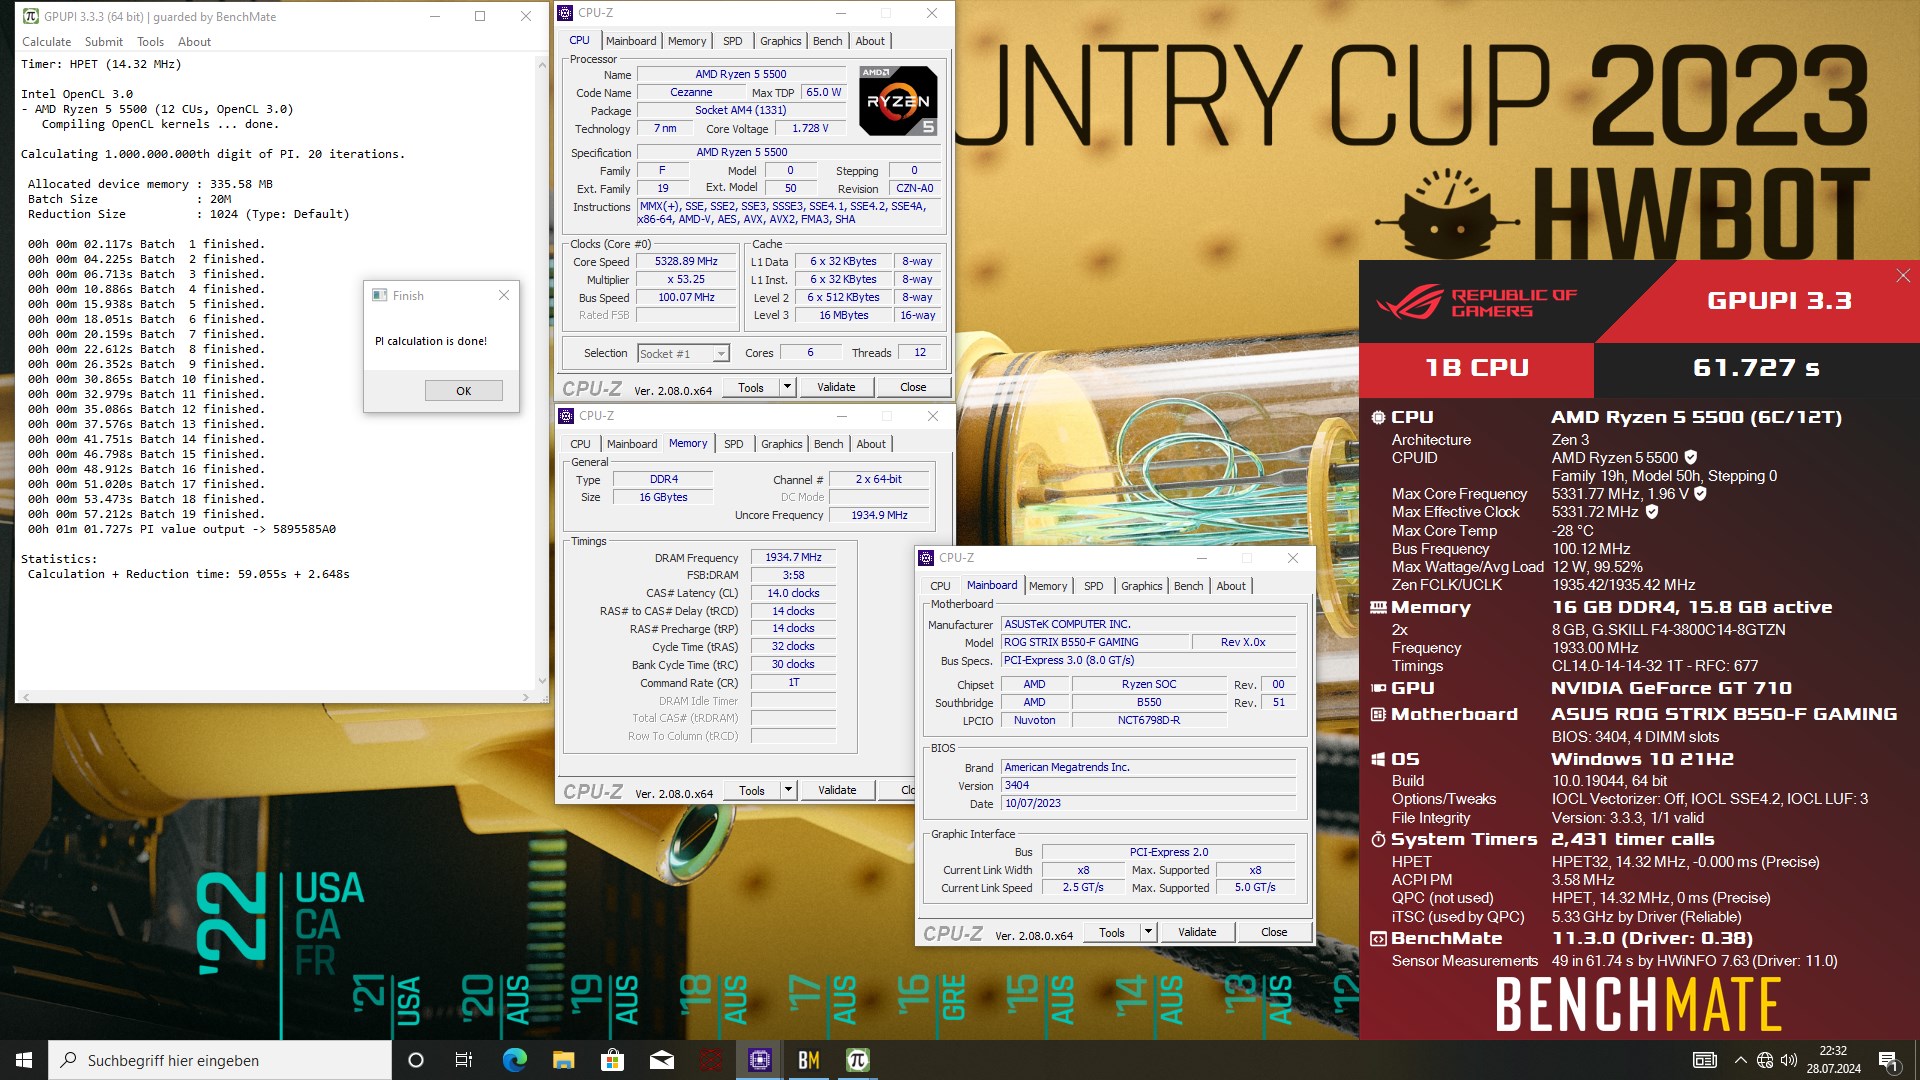
Task: Expand Tools dropdown arrow in top CPU-Z
Action: click(x=787, y=387)
